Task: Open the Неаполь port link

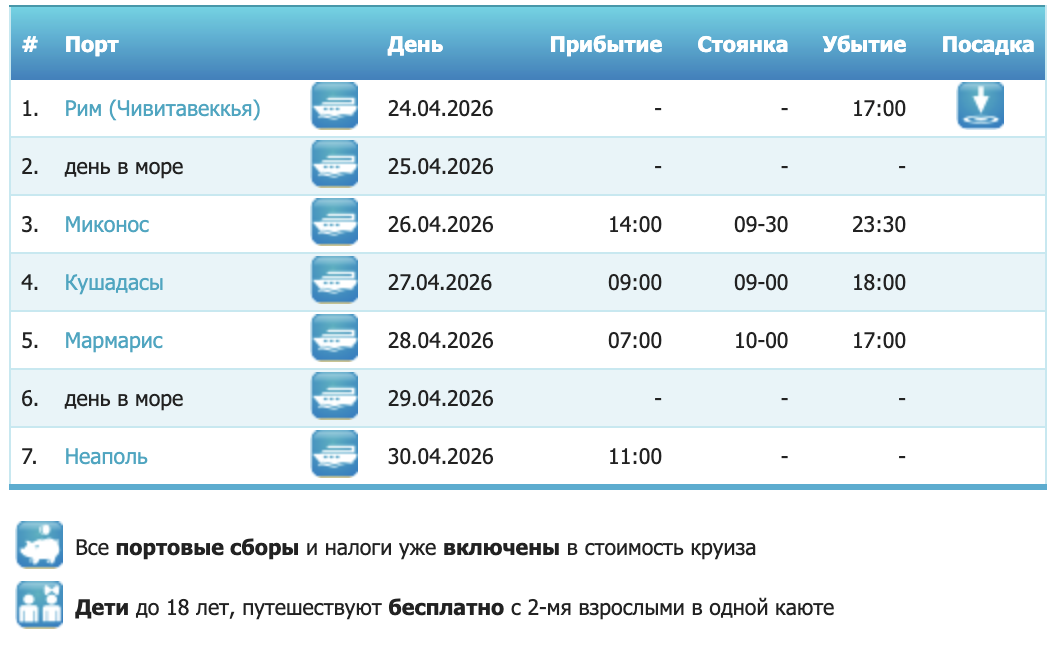Action: 106,456
